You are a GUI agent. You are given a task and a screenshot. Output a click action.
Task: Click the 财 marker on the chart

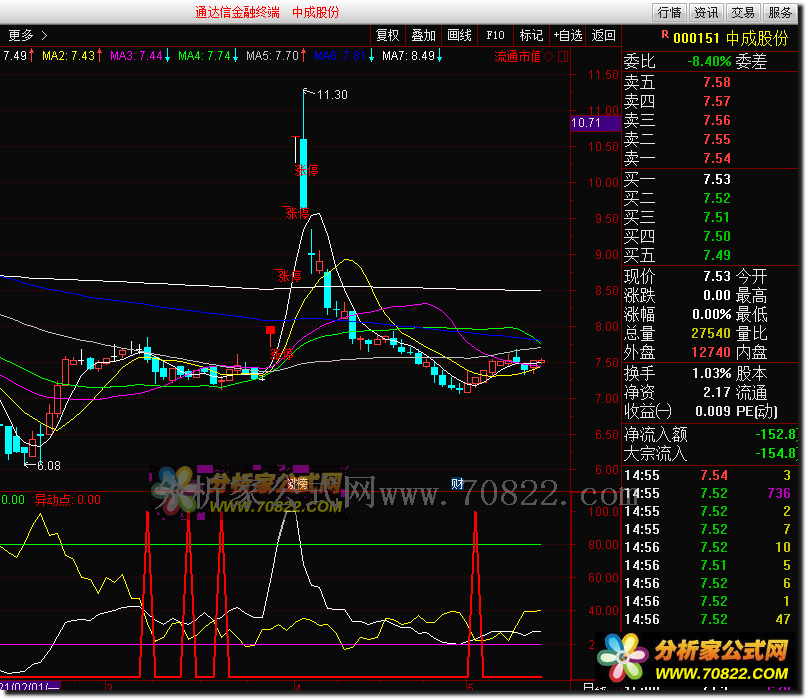[457, 484]
